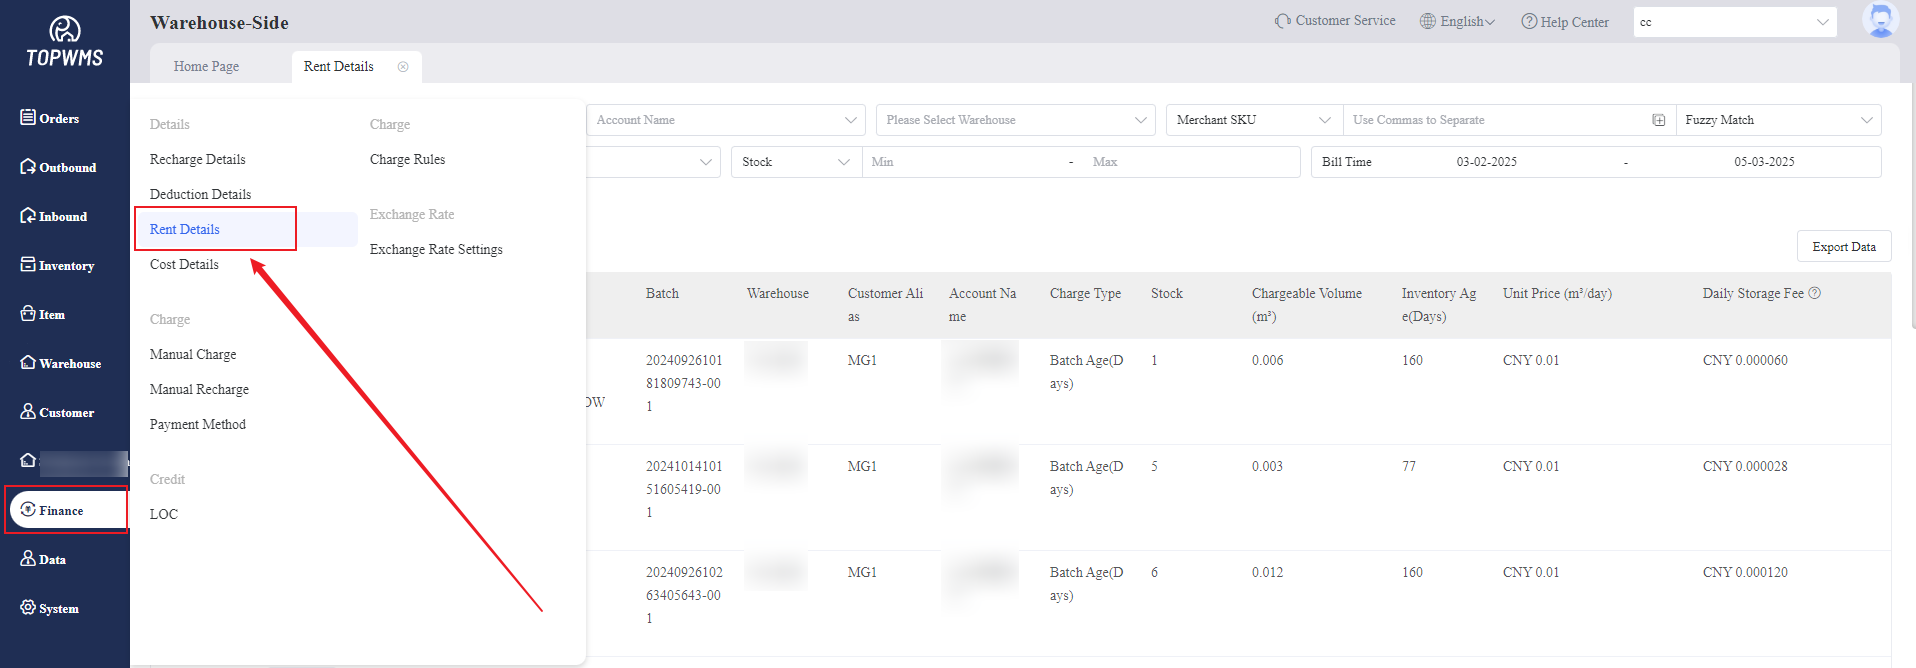This screenshot has height=668, width=1916.
Task: Click the Use Commas to Separate field
Action: click(1495, 120)
